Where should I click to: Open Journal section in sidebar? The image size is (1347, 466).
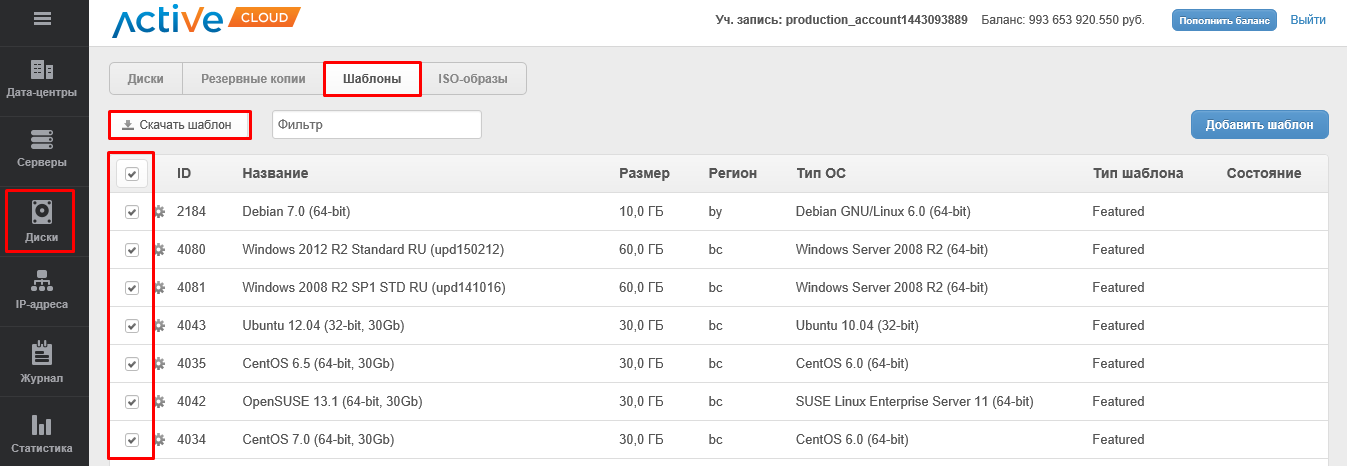[x=42, y=363]
